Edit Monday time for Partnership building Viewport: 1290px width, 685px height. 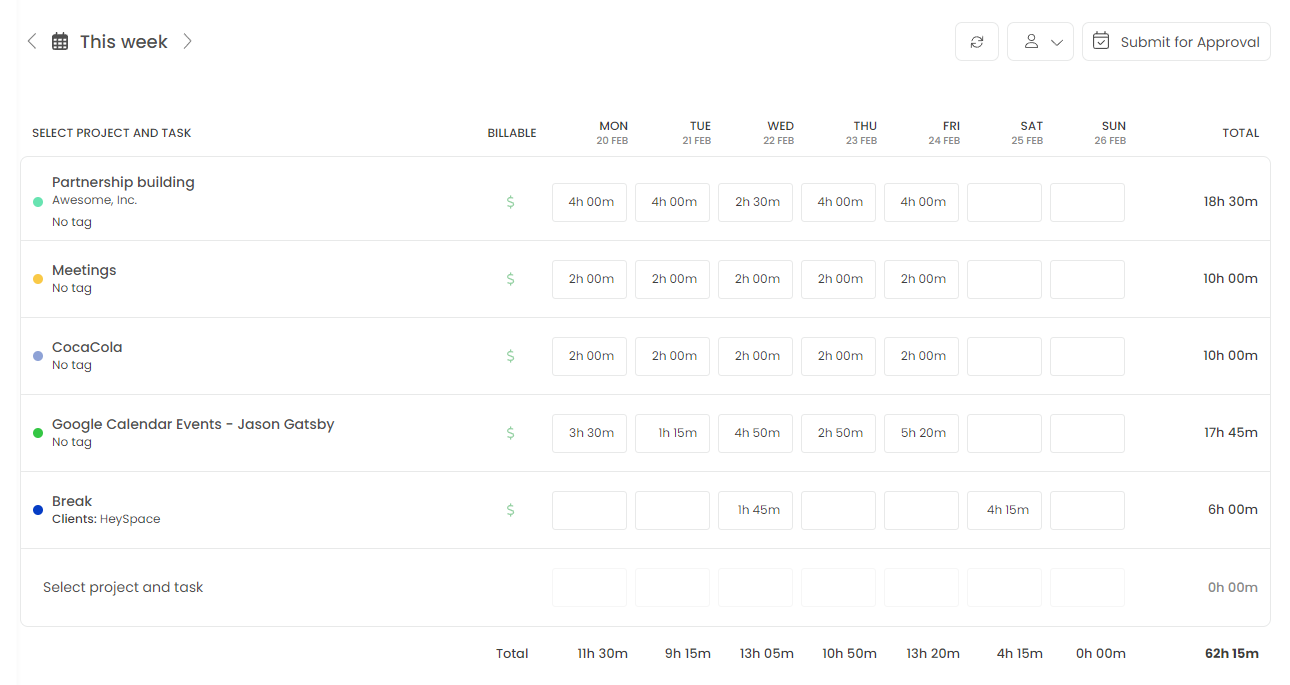590,202
